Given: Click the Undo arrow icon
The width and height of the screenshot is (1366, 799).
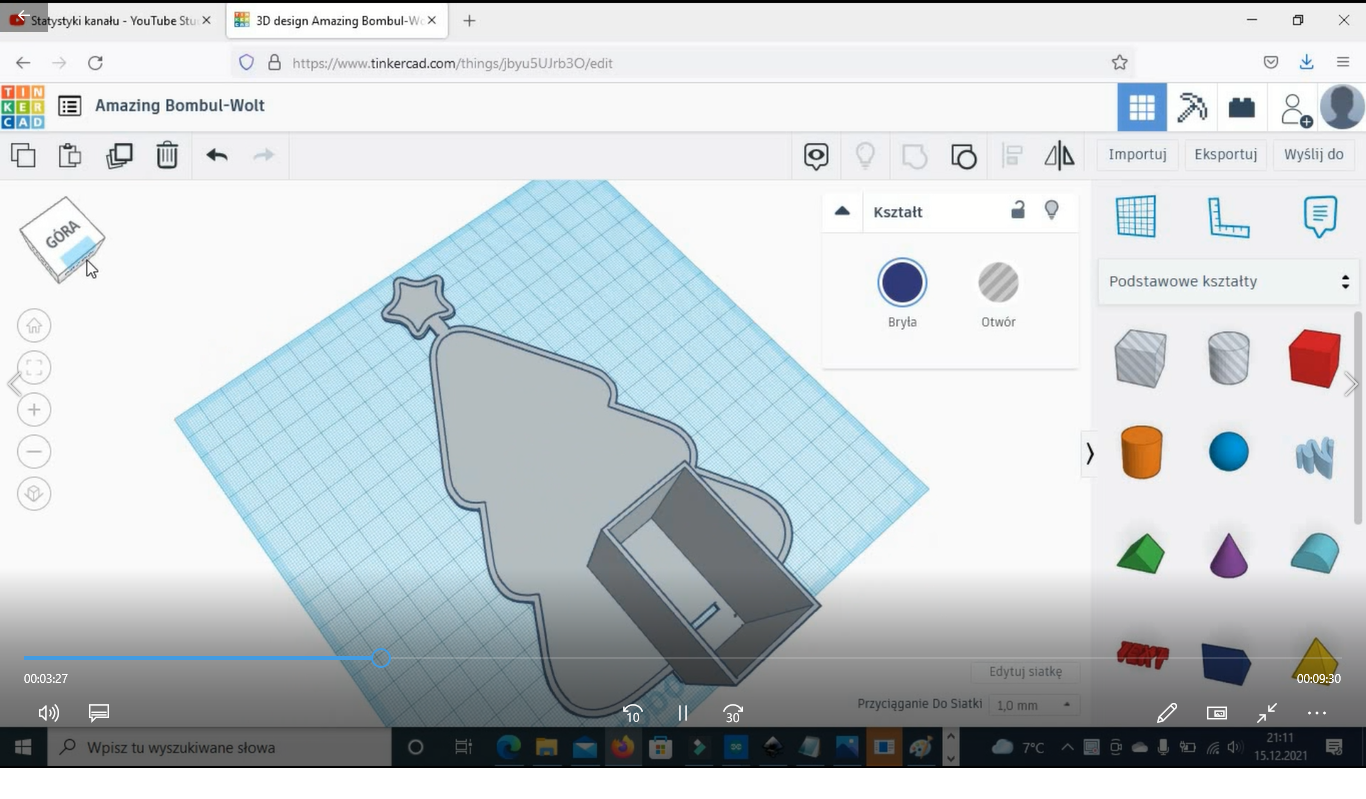Looking at the screenshot, I should (216, 155).
